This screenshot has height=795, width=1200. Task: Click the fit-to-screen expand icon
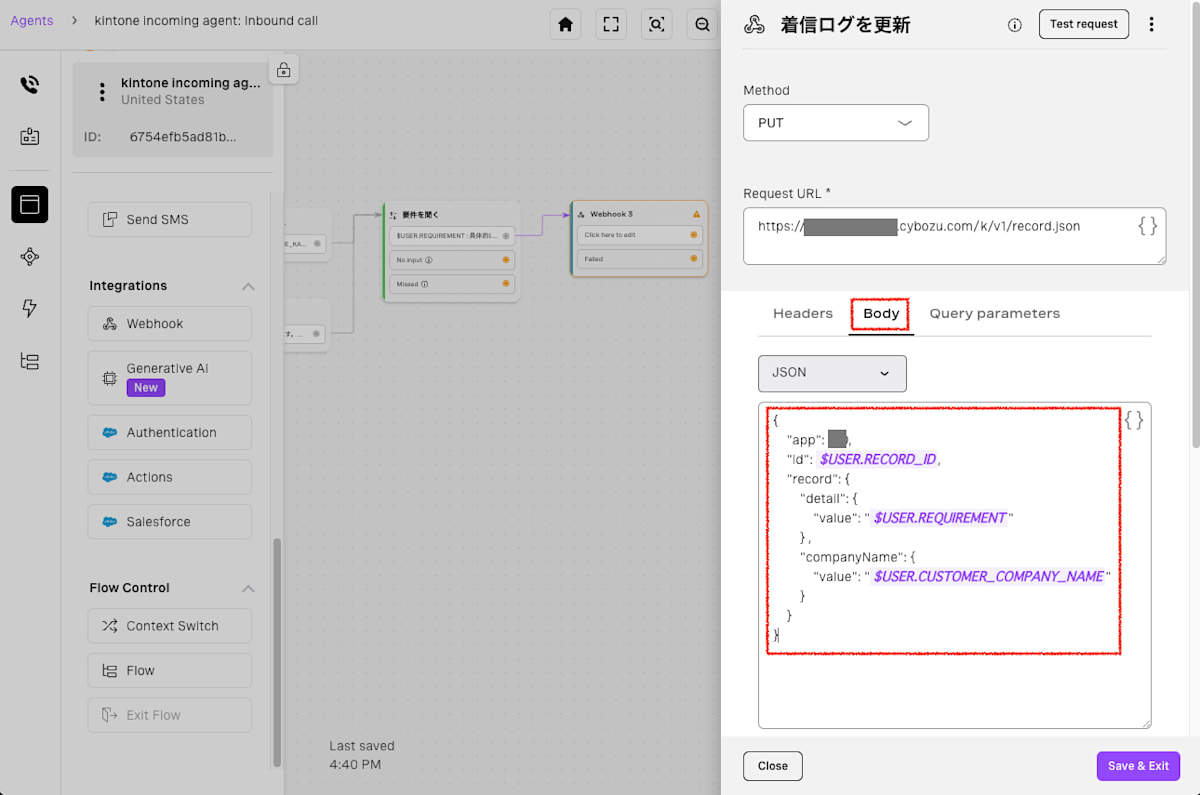pos(611,24)
